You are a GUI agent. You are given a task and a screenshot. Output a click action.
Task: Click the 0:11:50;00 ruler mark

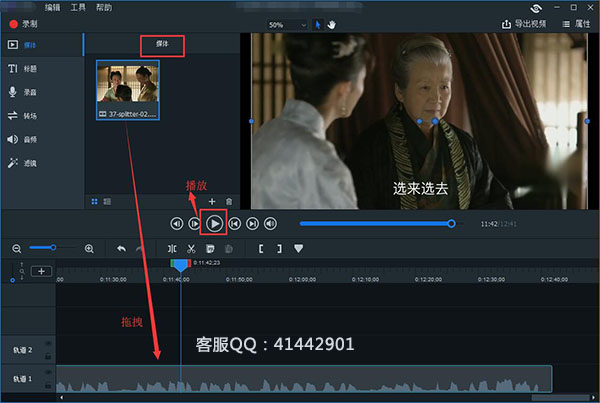239,279
